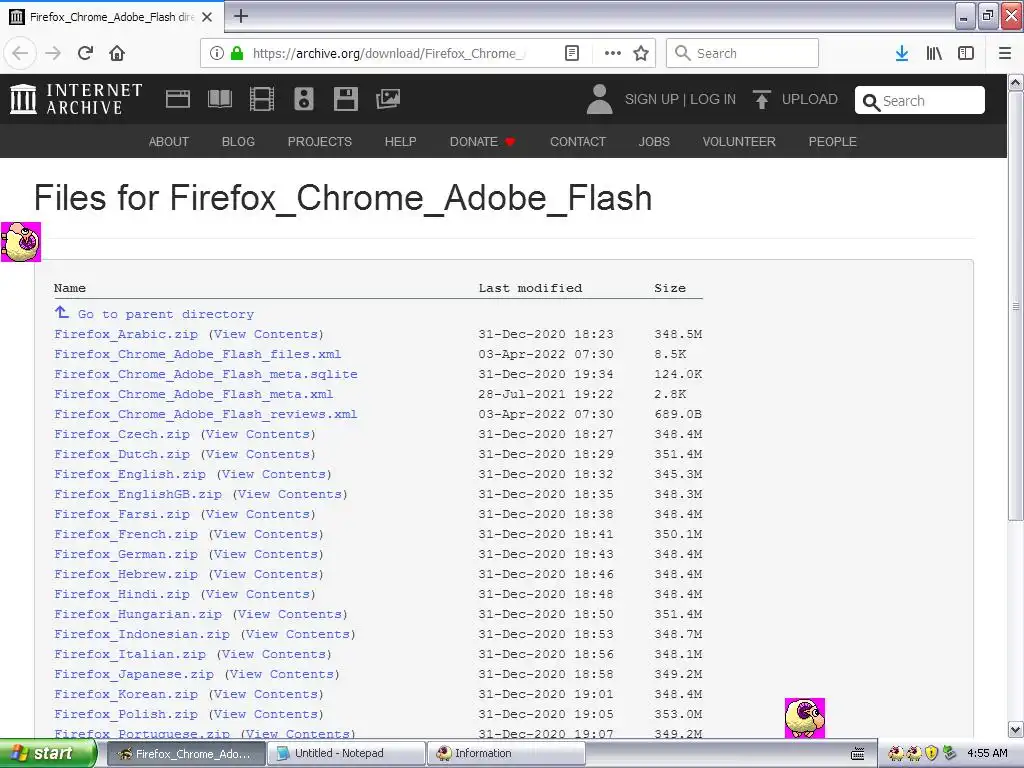Click the Internet Archive logo
The height and width of the screenshot is (768, 1024).
[76, 99]
